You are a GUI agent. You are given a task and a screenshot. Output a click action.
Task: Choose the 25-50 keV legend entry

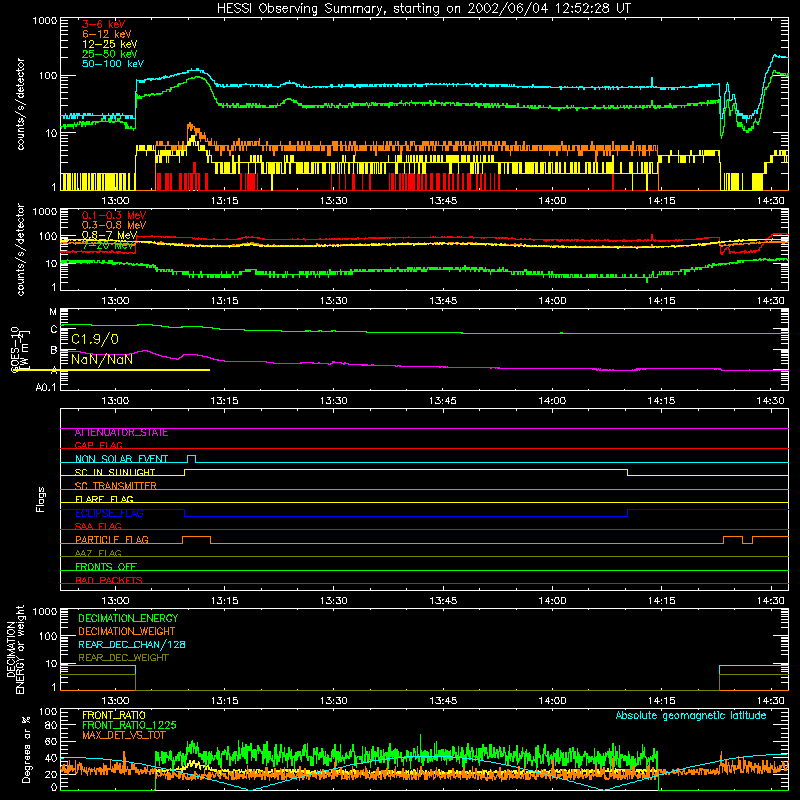[x=110, y=54]
